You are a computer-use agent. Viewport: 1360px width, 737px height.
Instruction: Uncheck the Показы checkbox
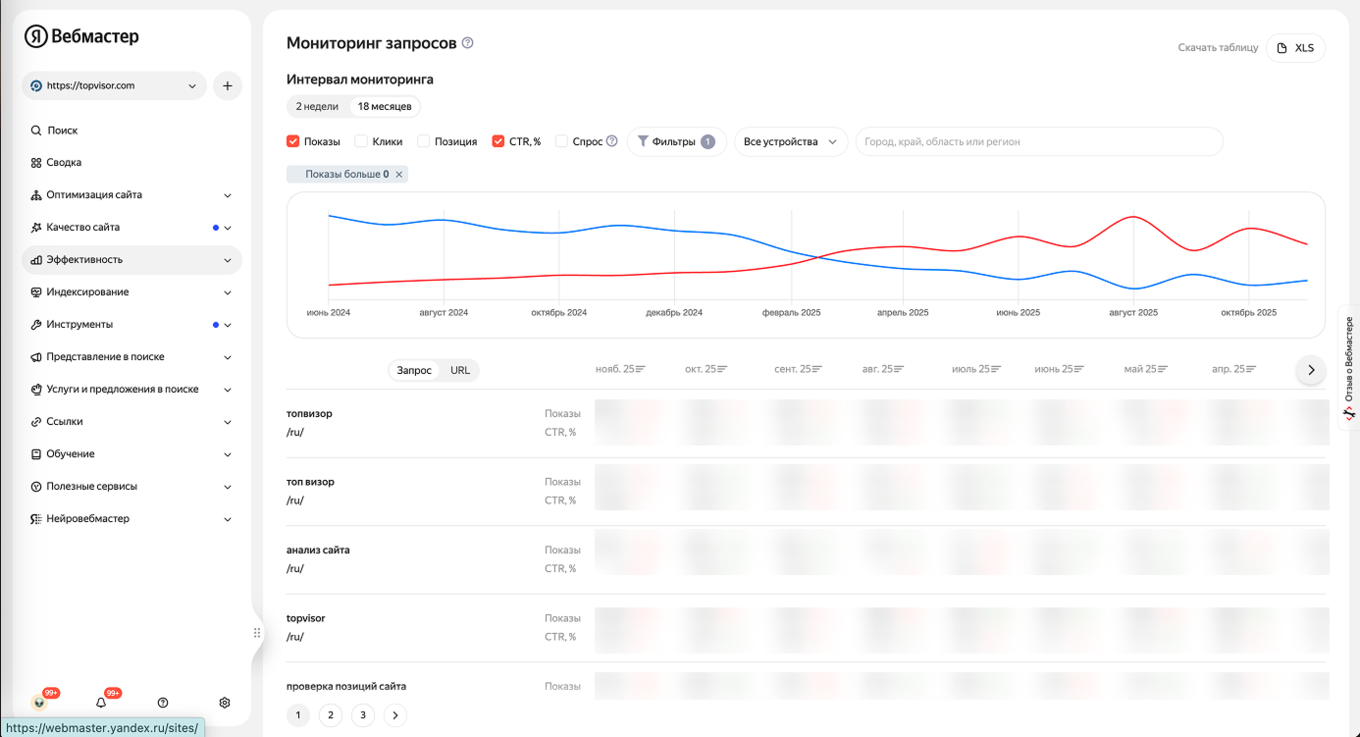tap(293, 142)
